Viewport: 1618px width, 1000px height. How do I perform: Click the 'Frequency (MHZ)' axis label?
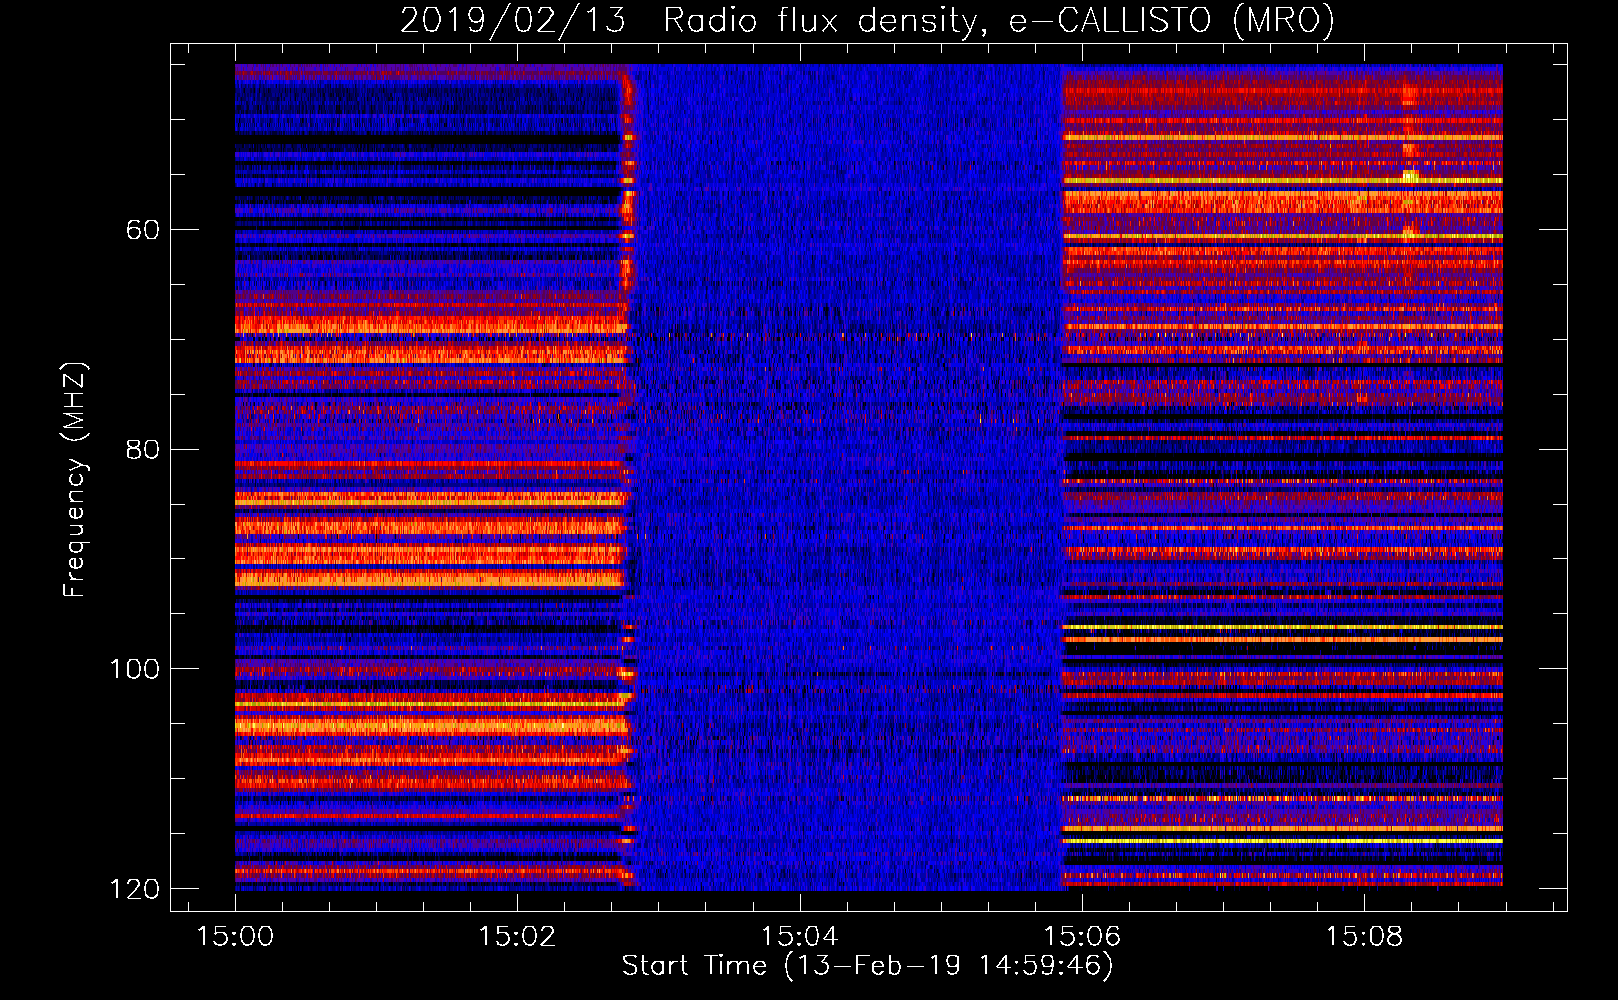(75, 480)
